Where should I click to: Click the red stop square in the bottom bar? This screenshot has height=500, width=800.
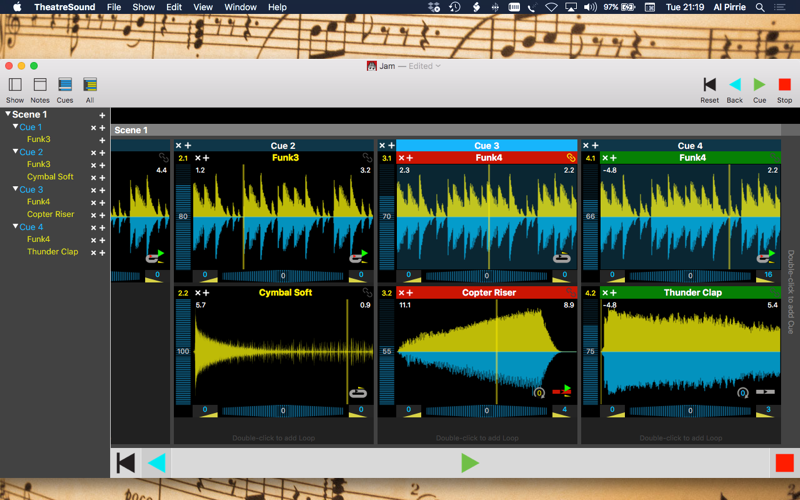coord(784,463)
